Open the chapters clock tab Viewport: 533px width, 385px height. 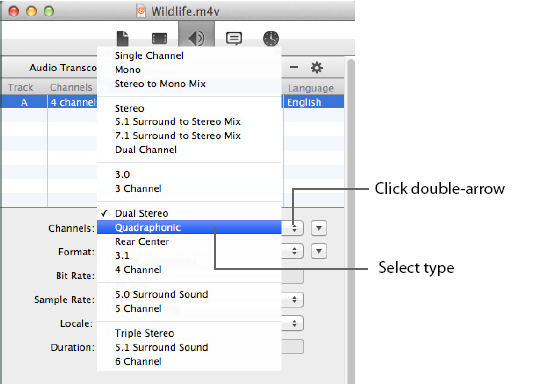(271, 38)
